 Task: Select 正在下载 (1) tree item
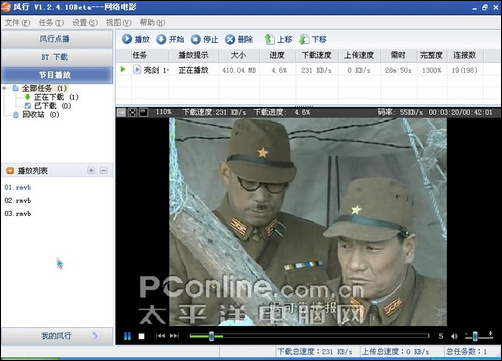[56, 97]
